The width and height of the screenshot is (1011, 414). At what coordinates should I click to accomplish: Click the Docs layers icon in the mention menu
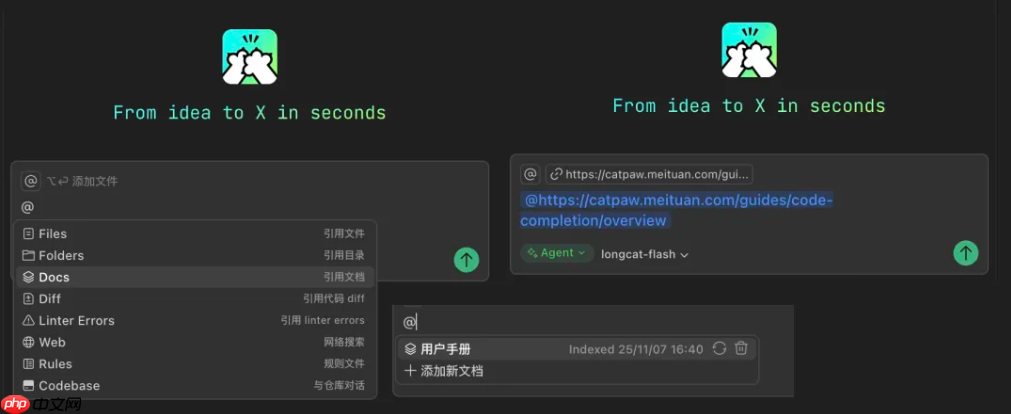pos(28,277)
